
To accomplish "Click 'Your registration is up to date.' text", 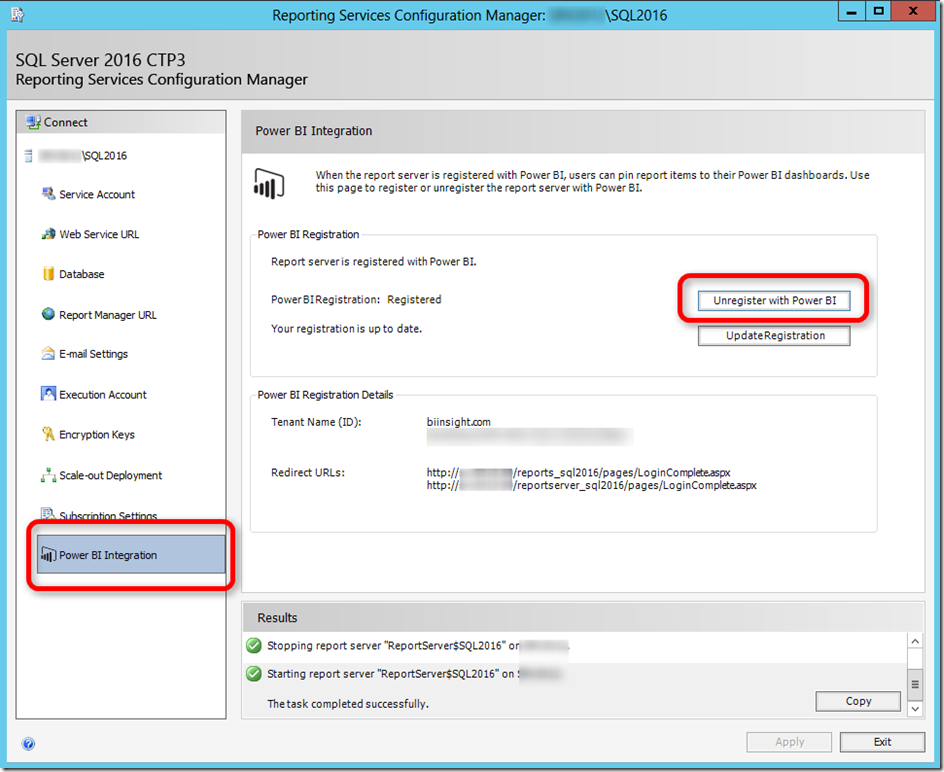I will click(346, 329).
